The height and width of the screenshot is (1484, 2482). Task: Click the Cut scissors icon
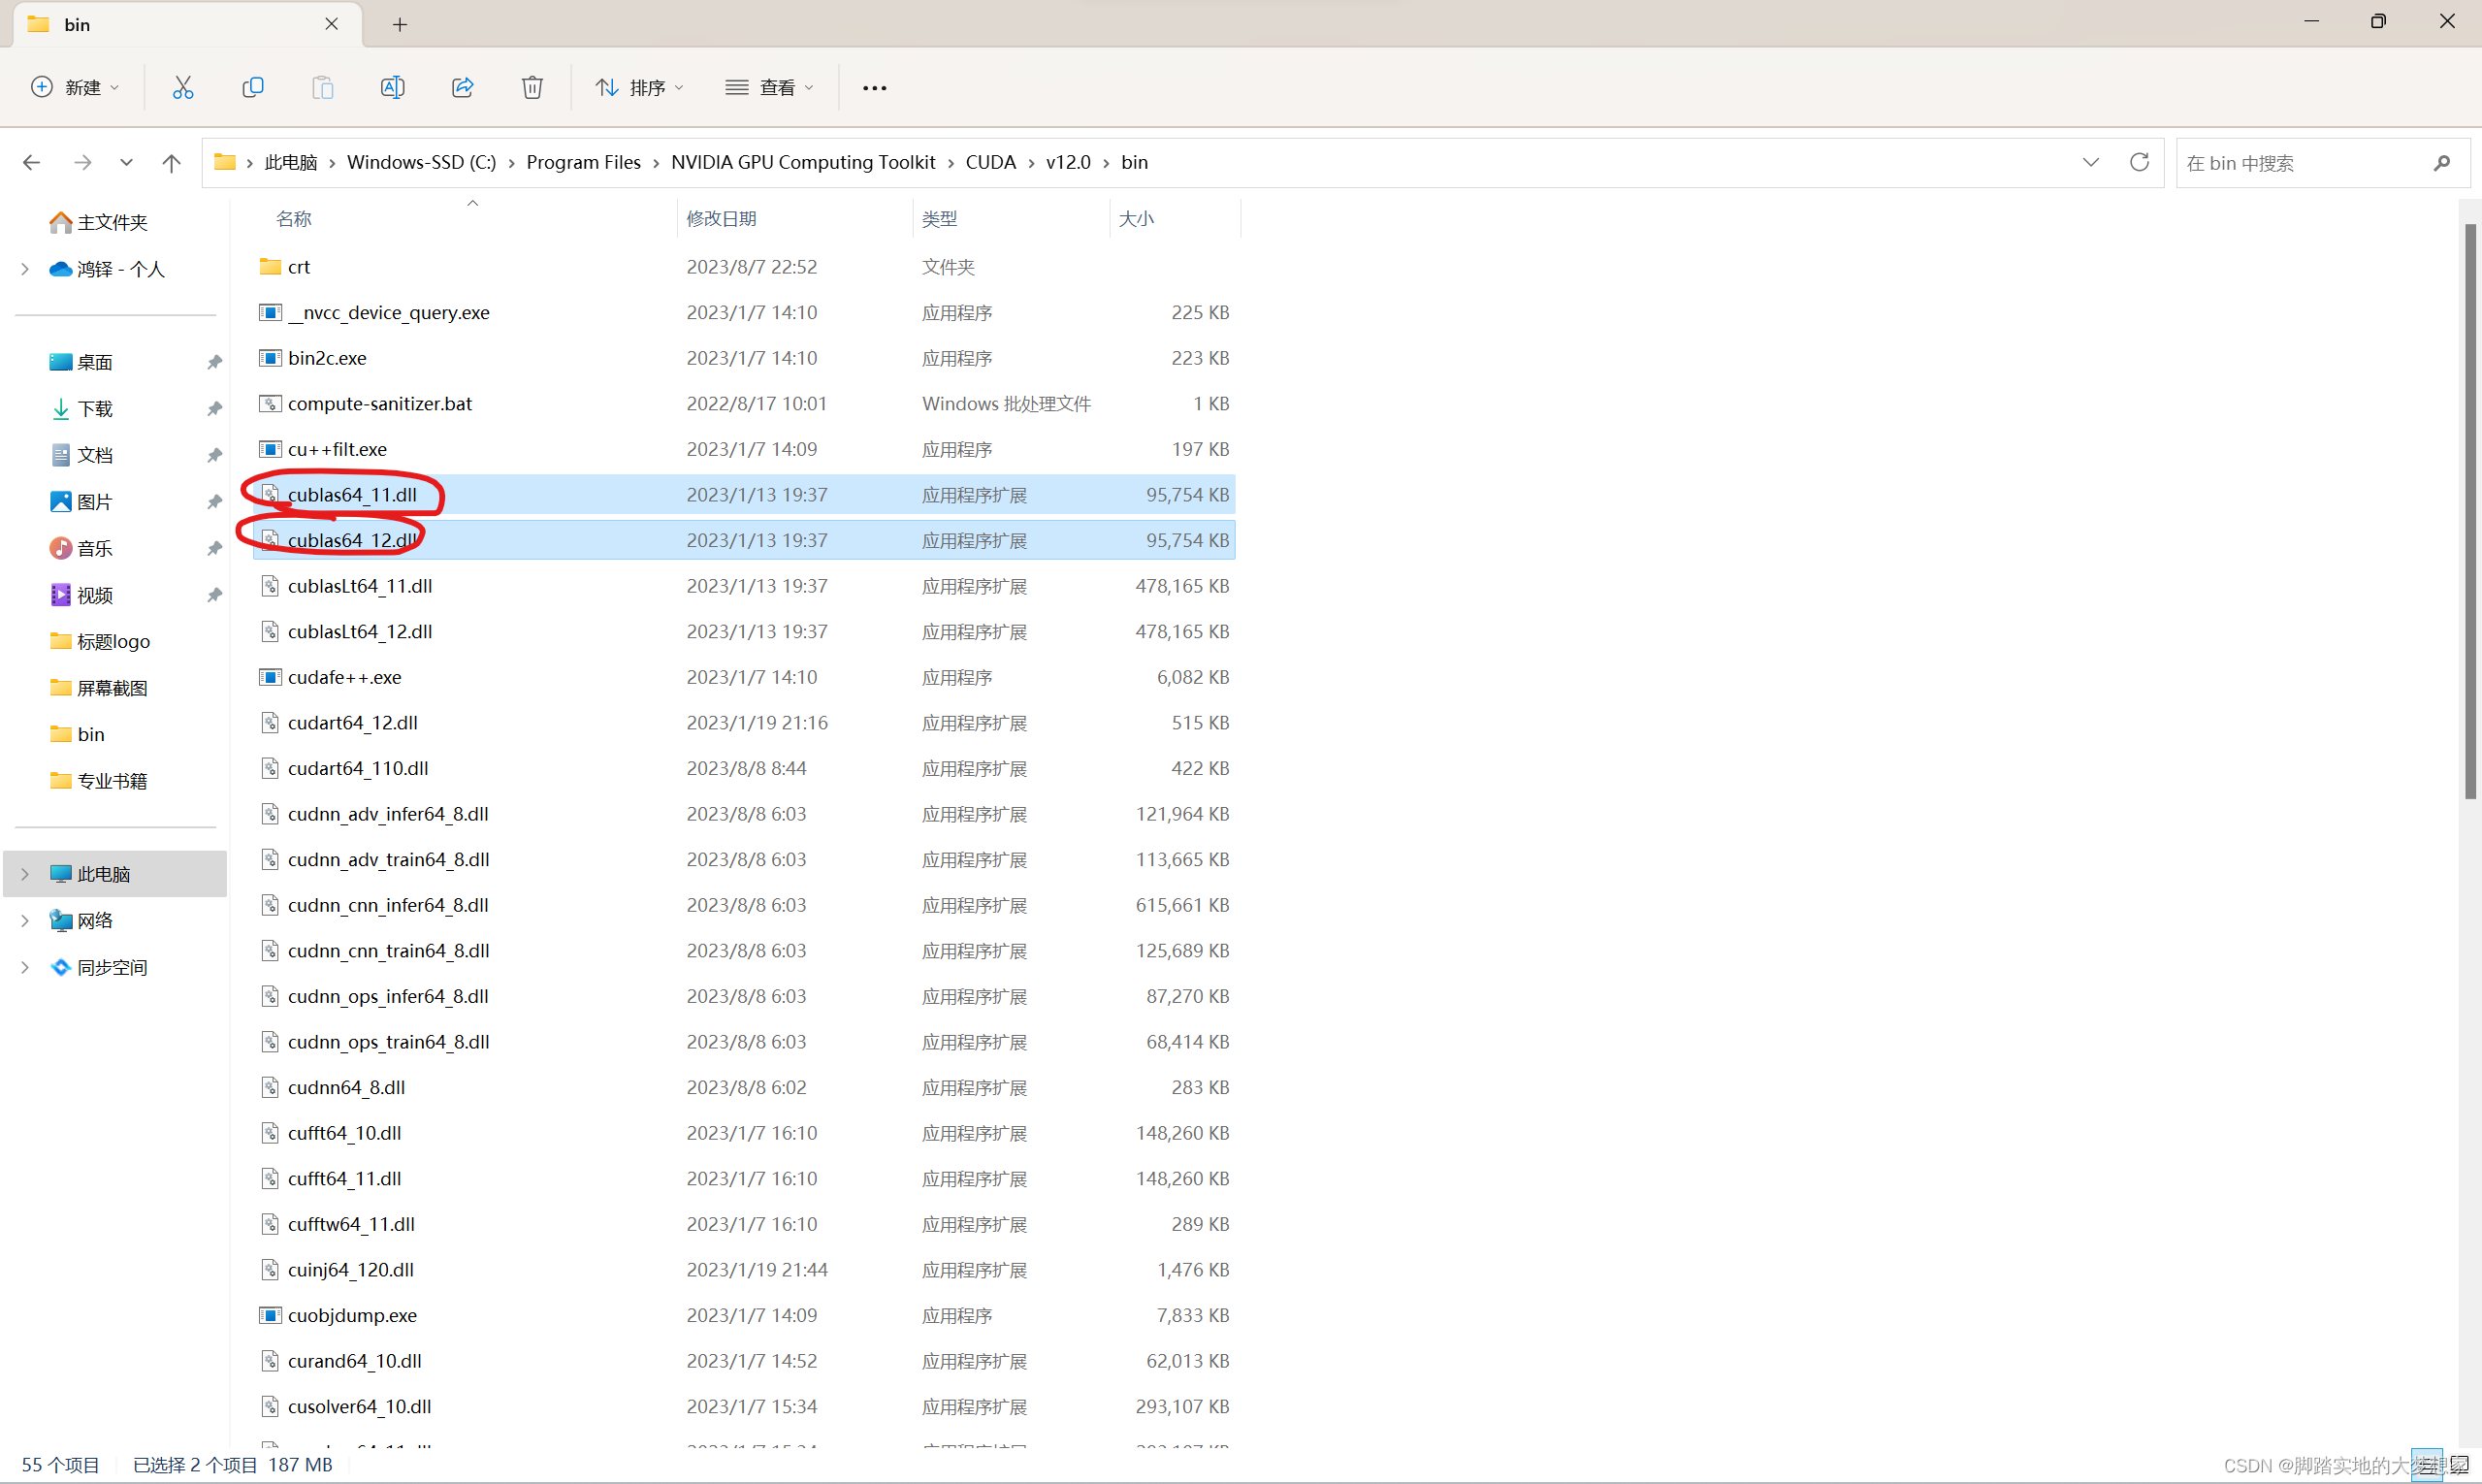pyautogui.click(x=183, y=87)
